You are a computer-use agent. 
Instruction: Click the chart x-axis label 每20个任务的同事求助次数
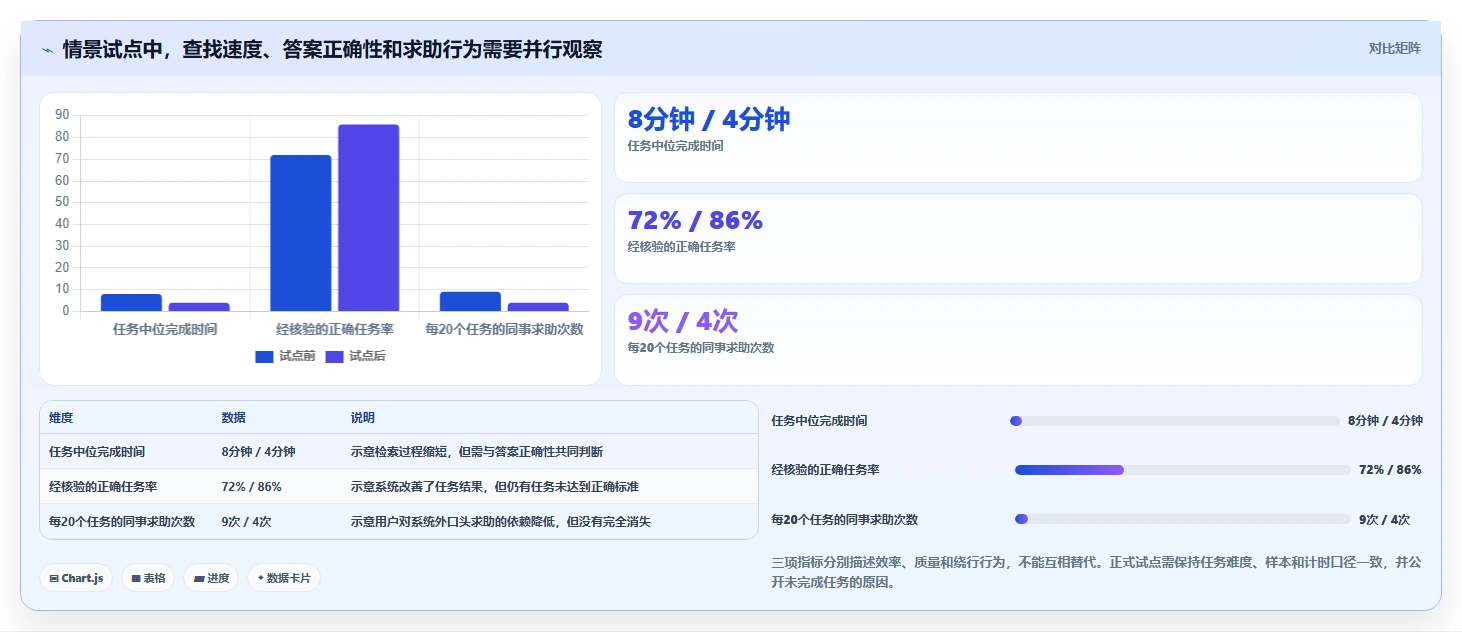pos(504,329)
